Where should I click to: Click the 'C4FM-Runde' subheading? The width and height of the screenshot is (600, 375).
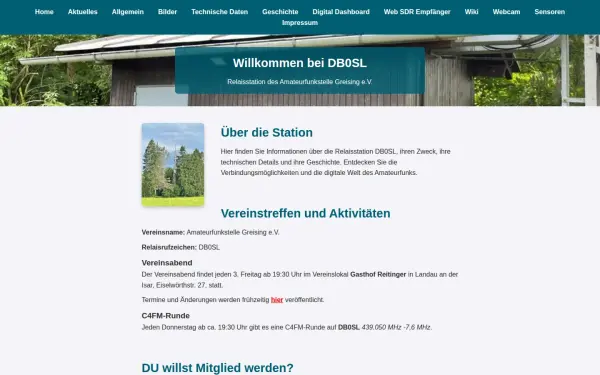[x=166, y=316]
